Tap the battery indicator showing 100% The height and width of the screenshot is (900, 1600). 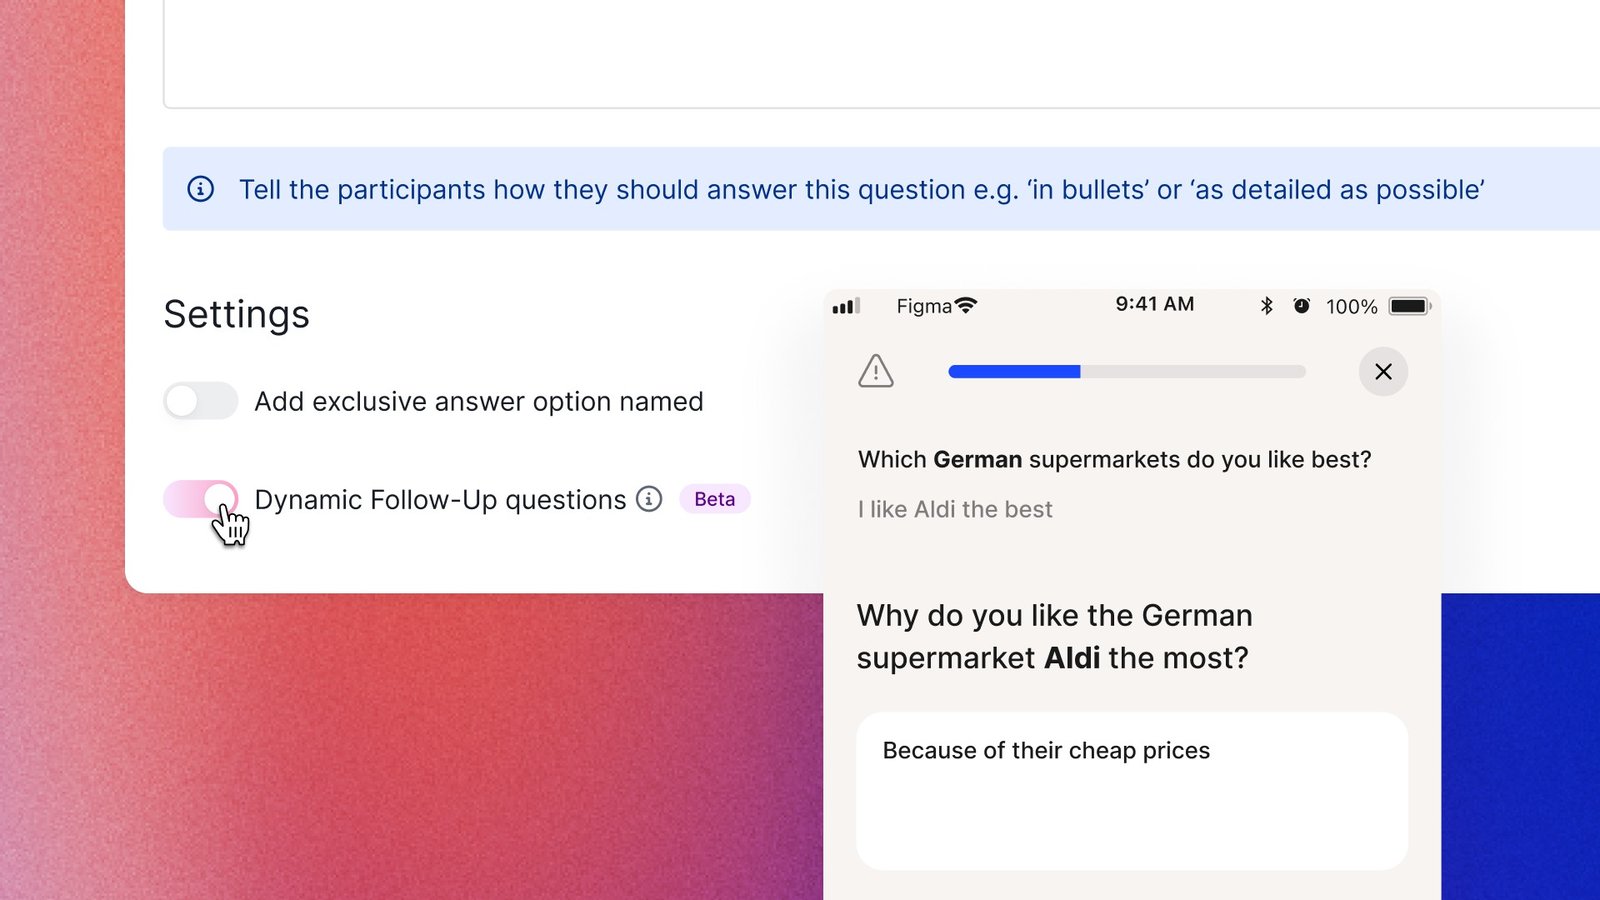click(1409, 307)
